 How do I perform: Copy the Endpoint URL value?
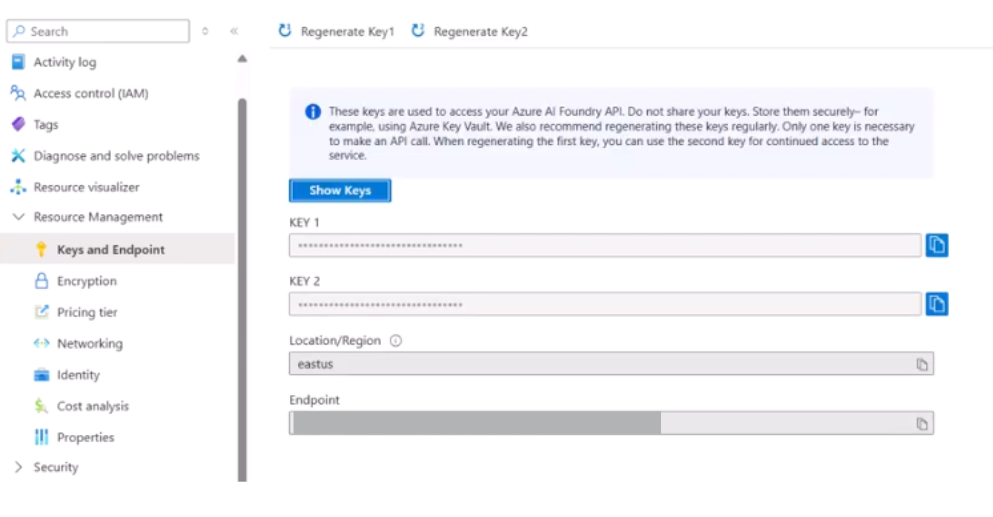point(922,424)
